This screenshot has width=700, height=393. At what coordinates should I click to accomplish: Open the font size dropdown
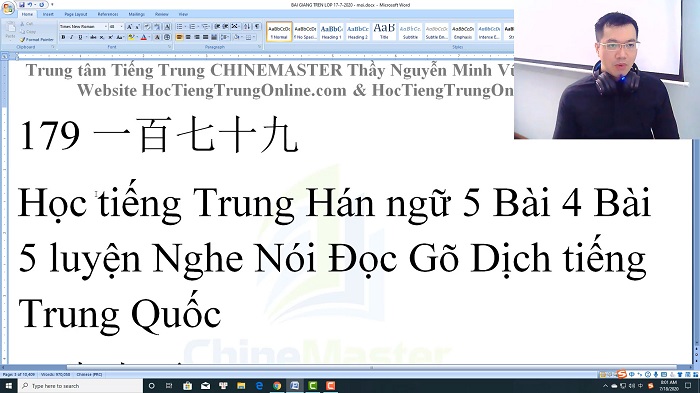(x=121, y=27)
